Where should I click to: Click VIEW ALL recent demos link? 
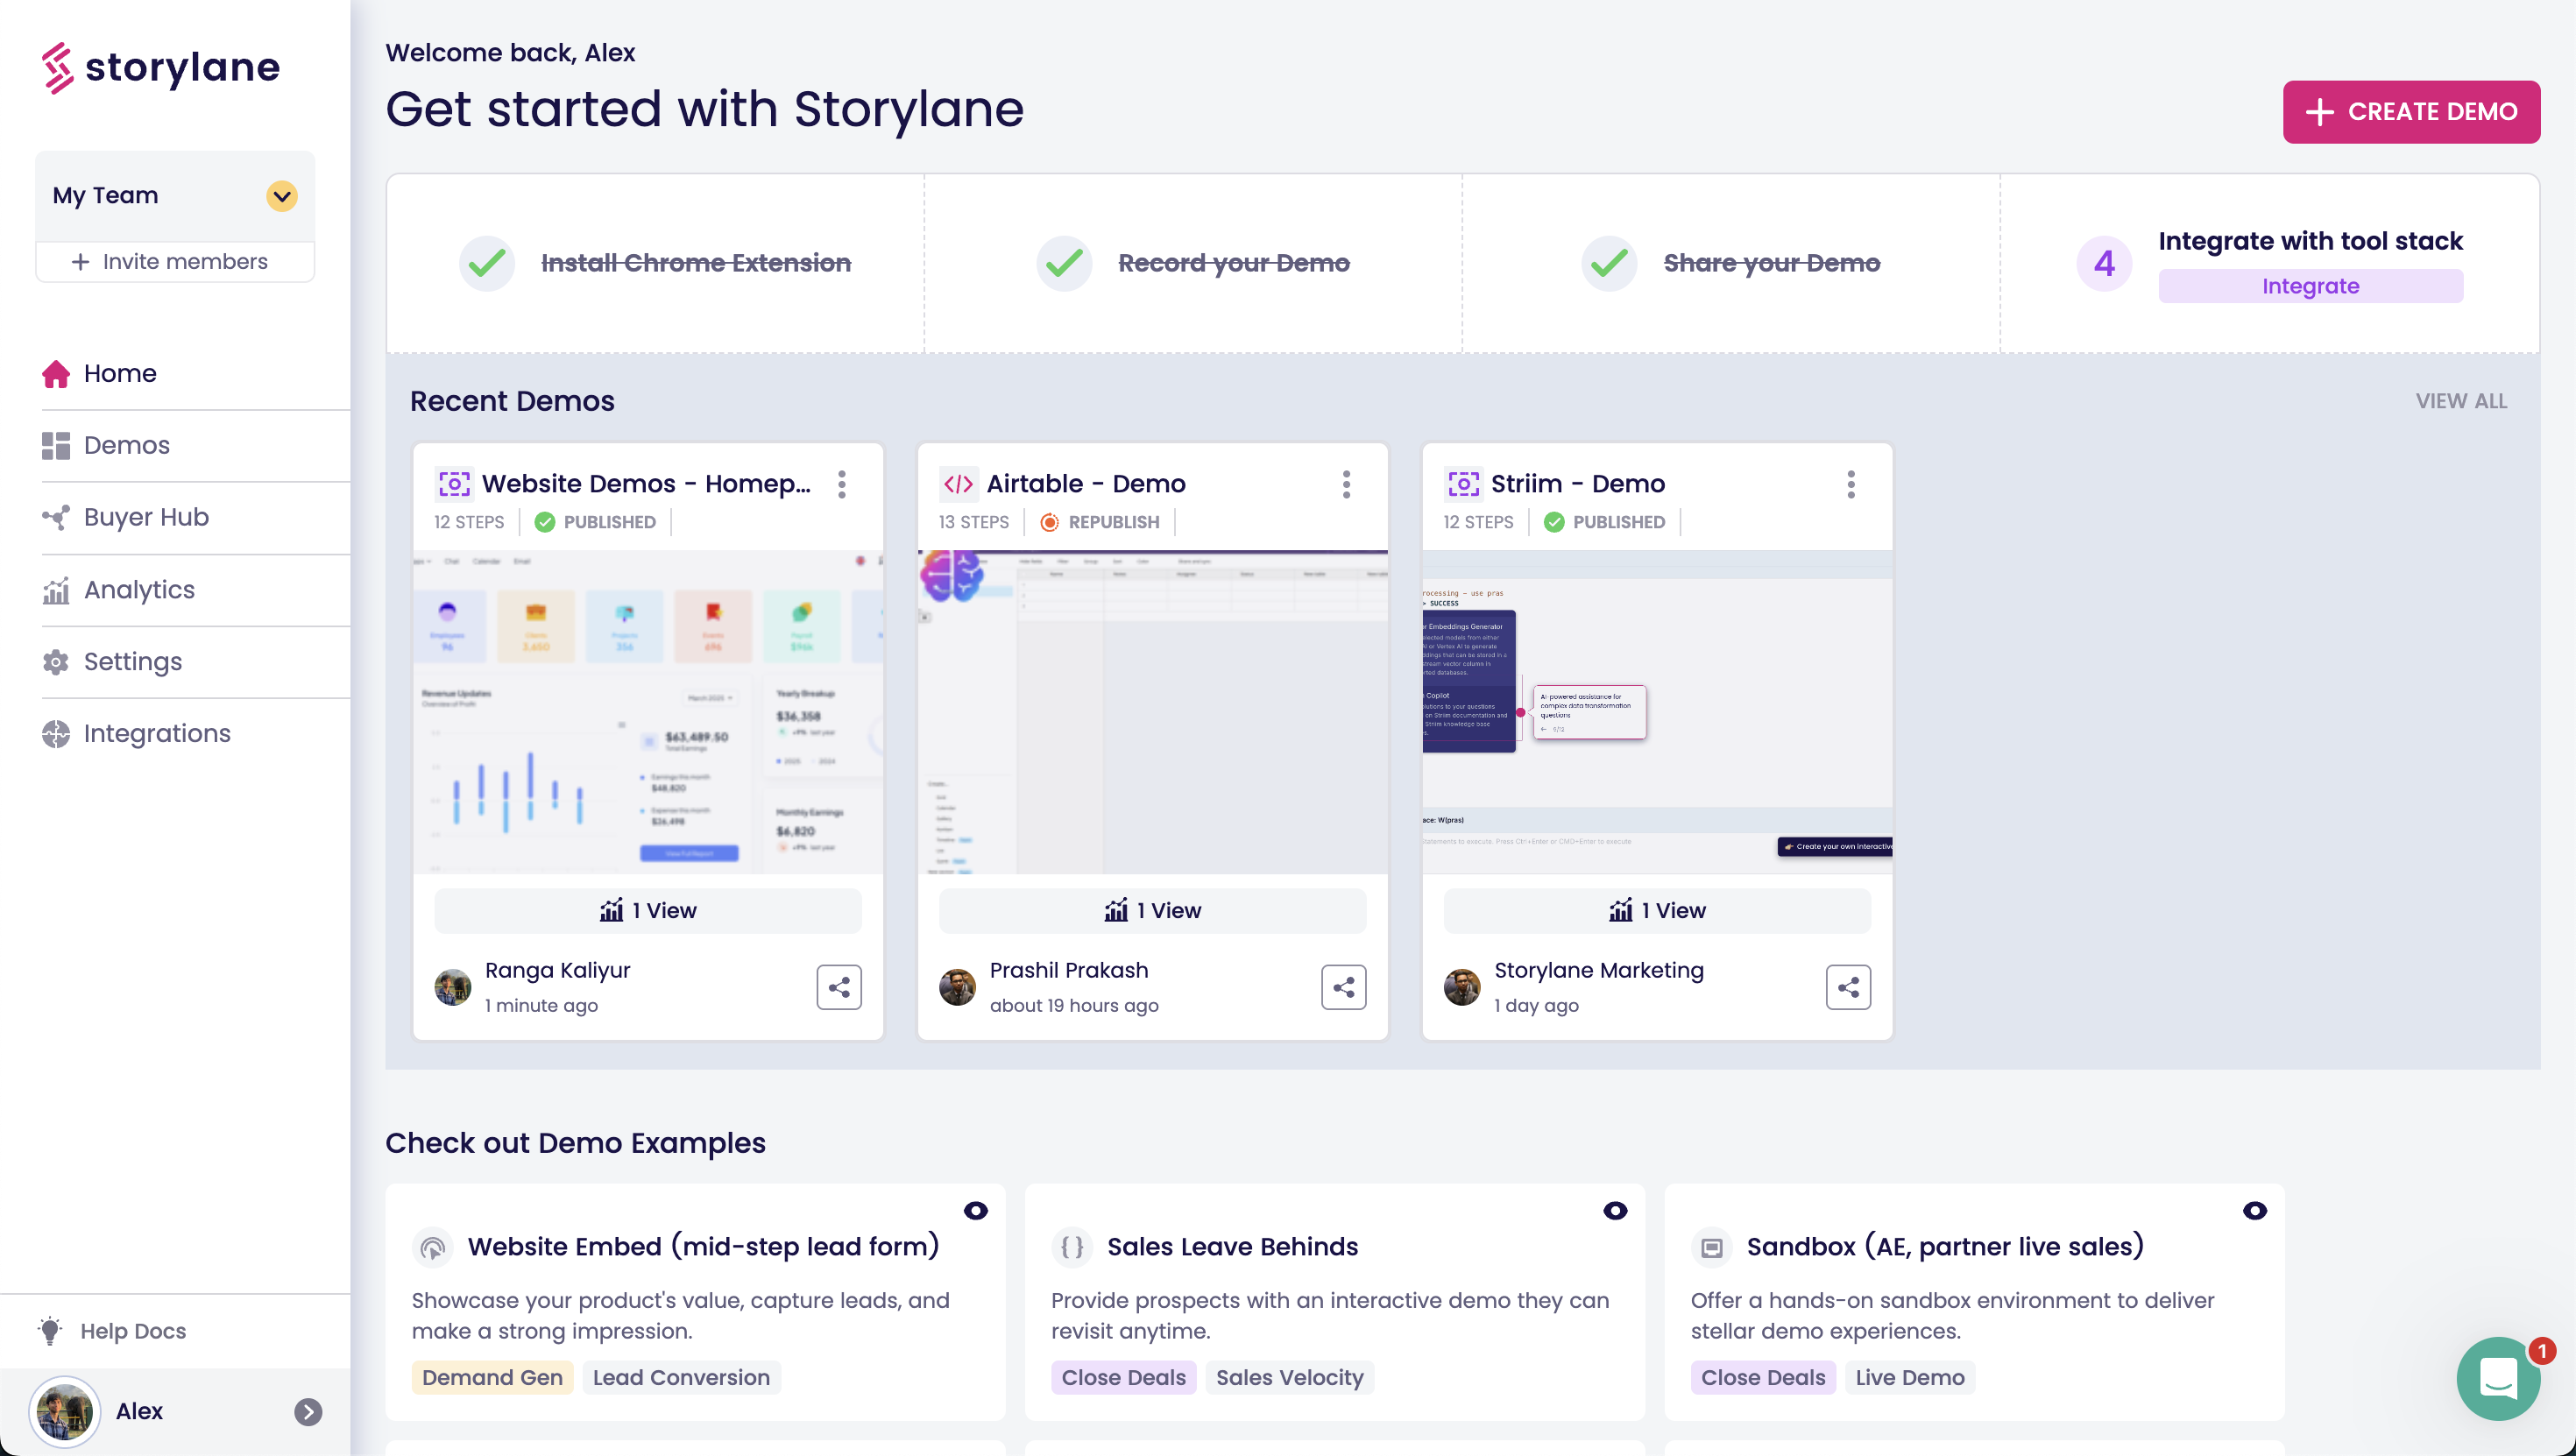click(x=2460, y=401)
